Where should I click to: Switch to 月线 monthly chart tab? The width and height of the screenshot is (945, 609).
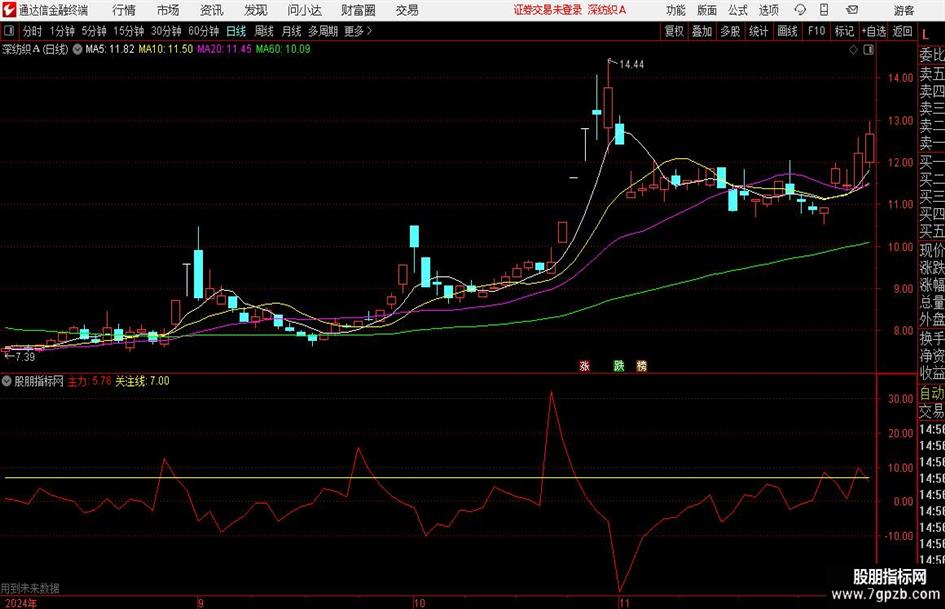pos(292,31)
